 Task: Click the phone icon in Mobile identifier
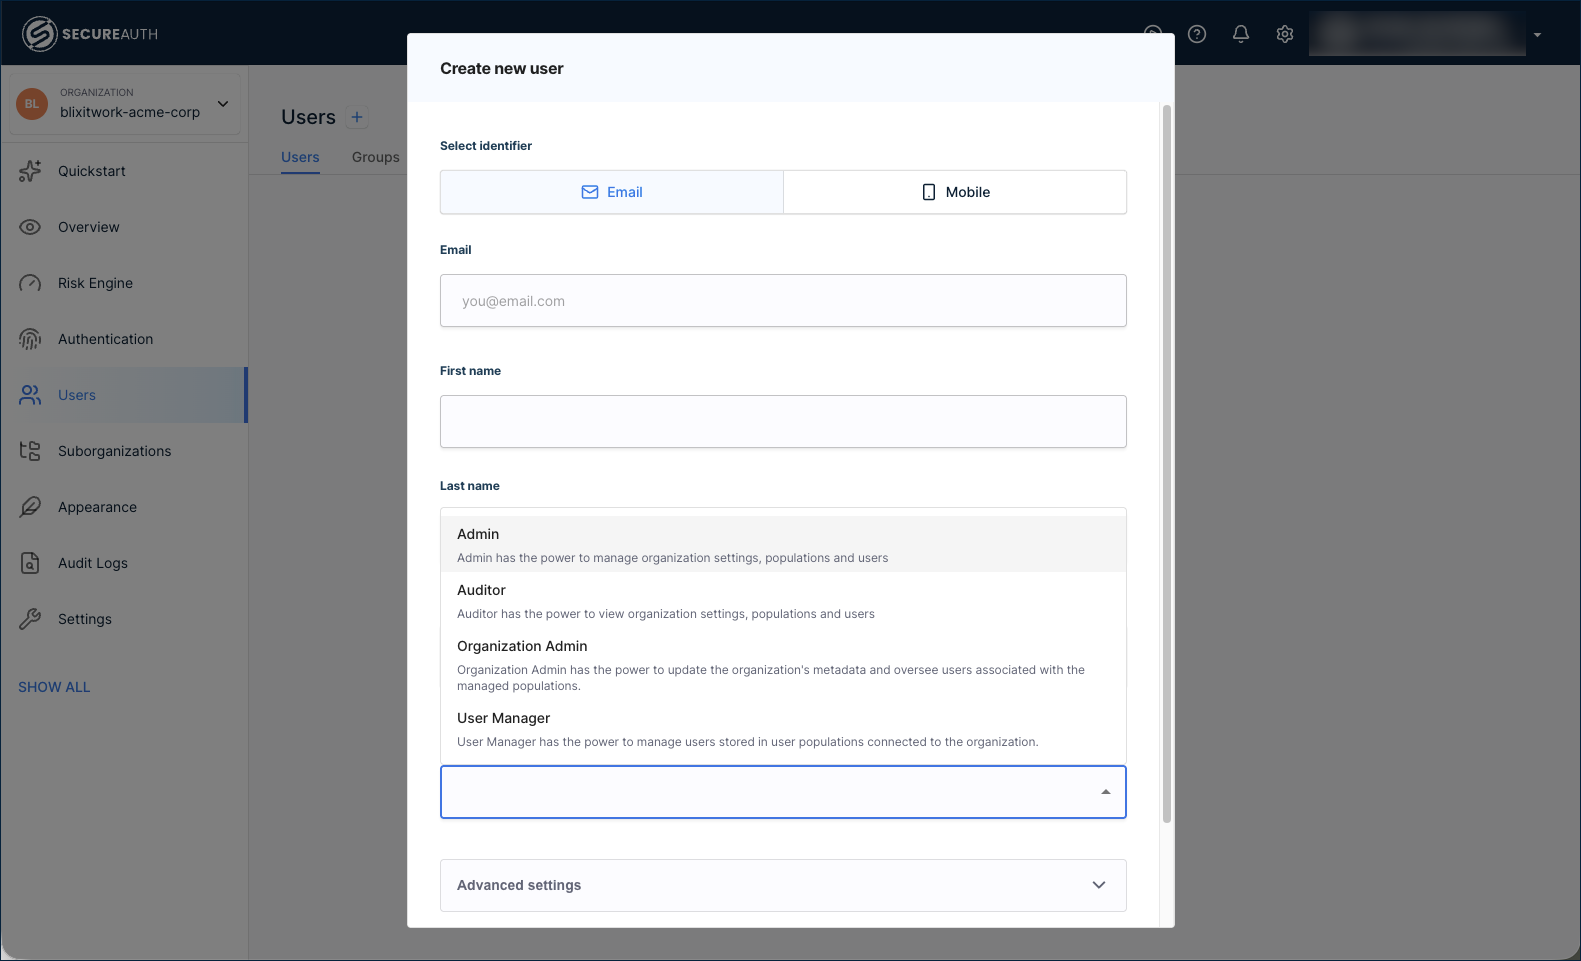coord(929,192)
